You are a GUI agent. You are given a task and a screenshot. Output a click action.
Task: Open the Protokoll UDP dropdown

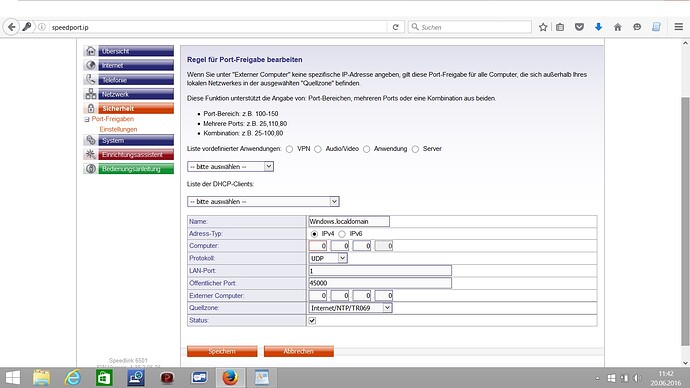coord(328,258)
